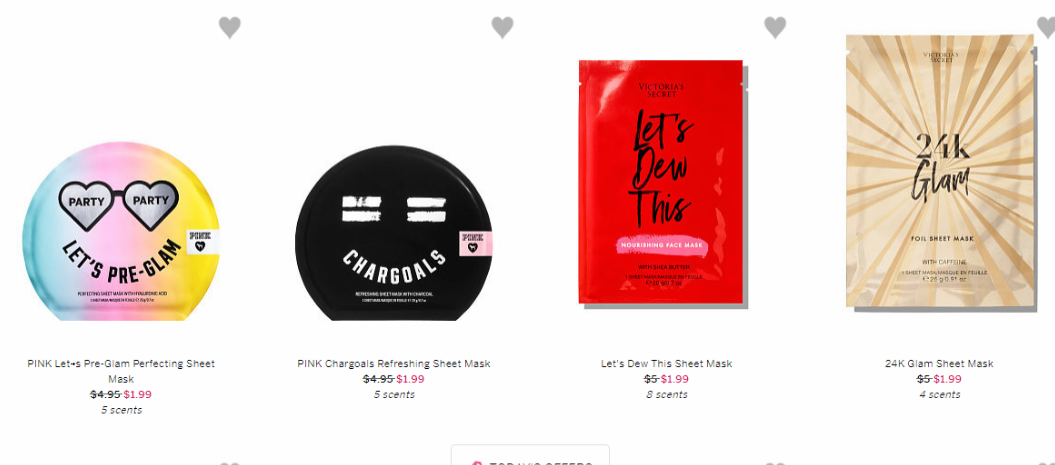Show 4 scents for 24K Glam mask

pos(940,394)
